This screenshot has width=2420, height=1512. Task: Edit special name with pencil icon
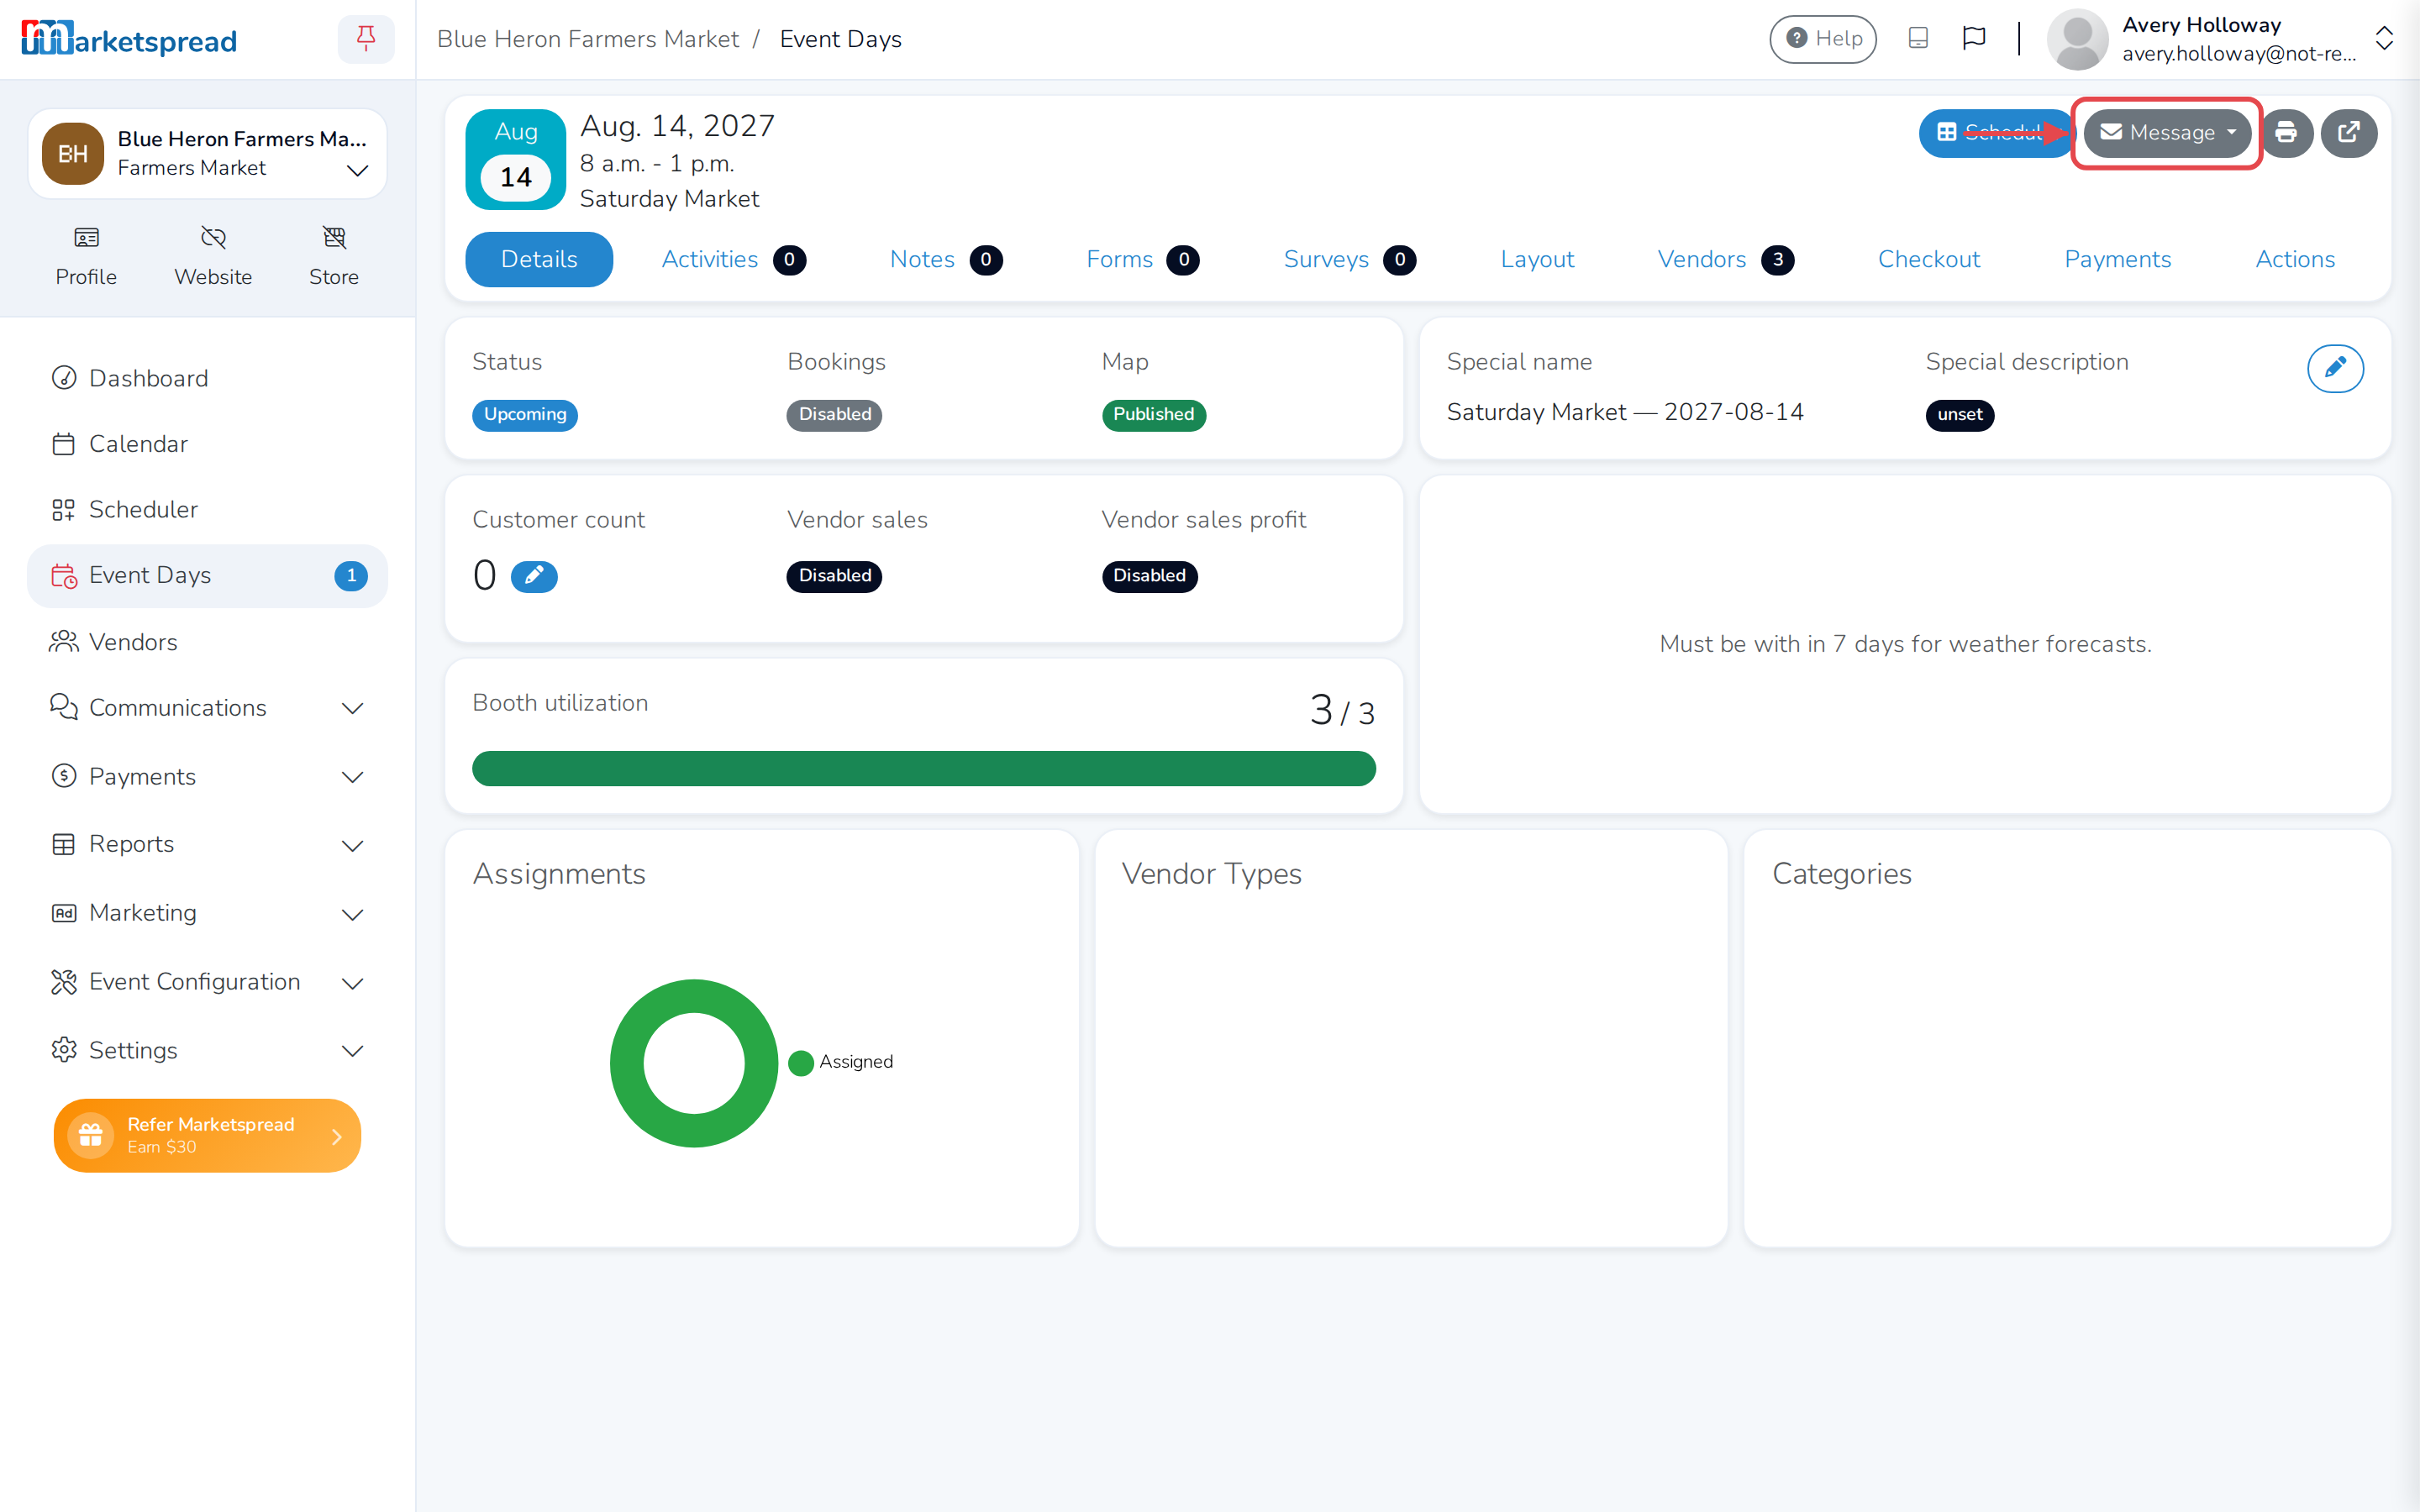(2335, 369)
